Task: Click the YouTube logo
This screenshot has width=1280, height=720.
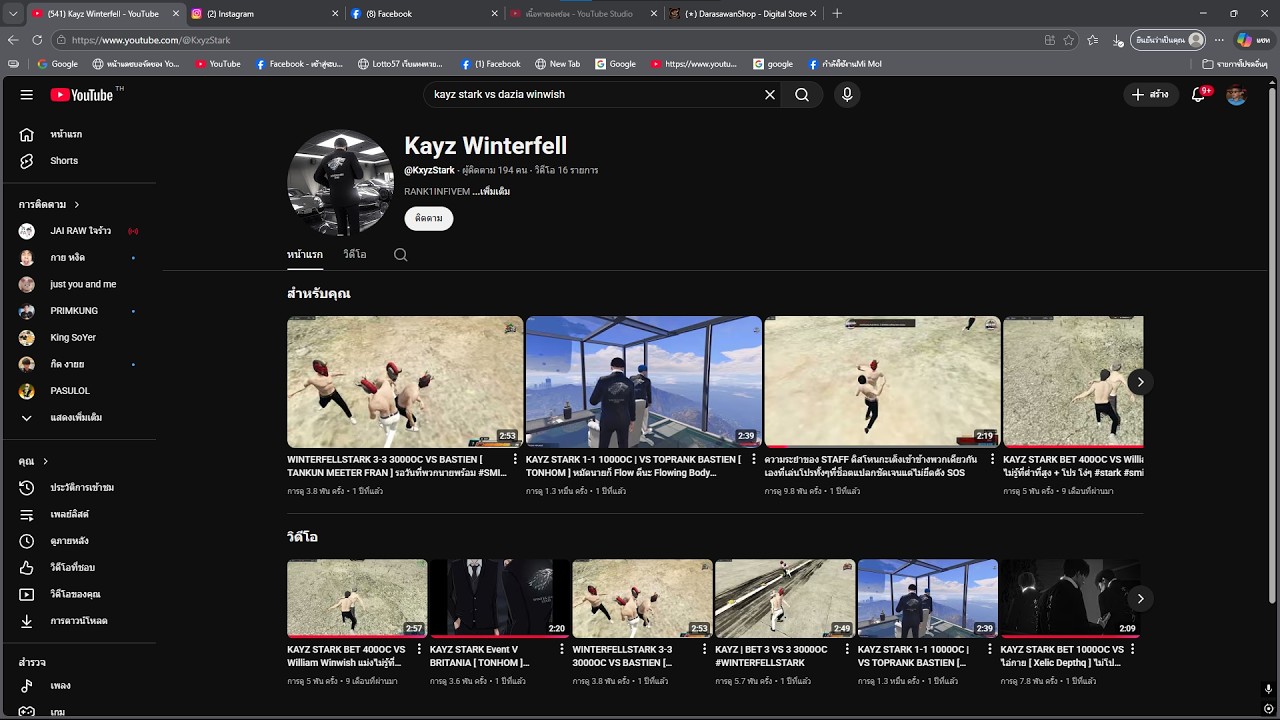Action: coord(81,95)
